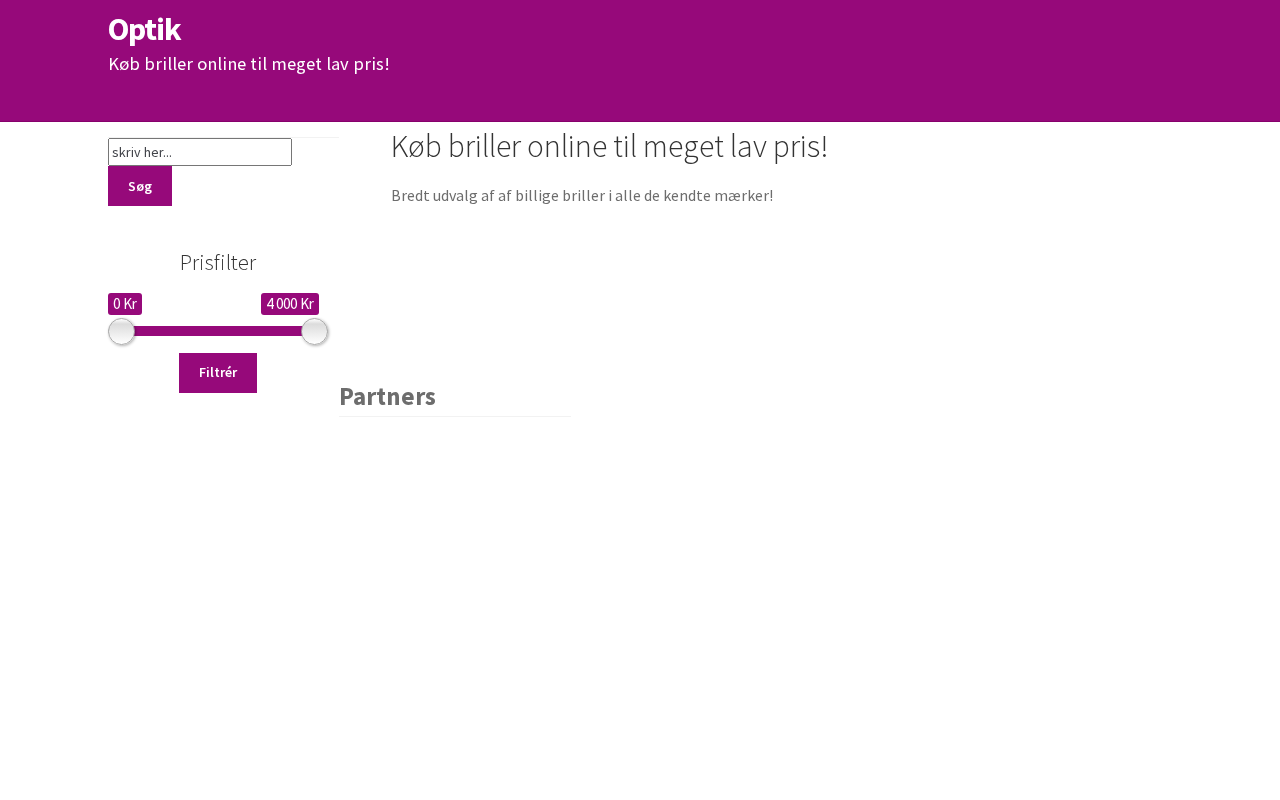1280x800 pixels.
Task: Focus the 'skriv her...' search field
Action: [x=200, y=152]
